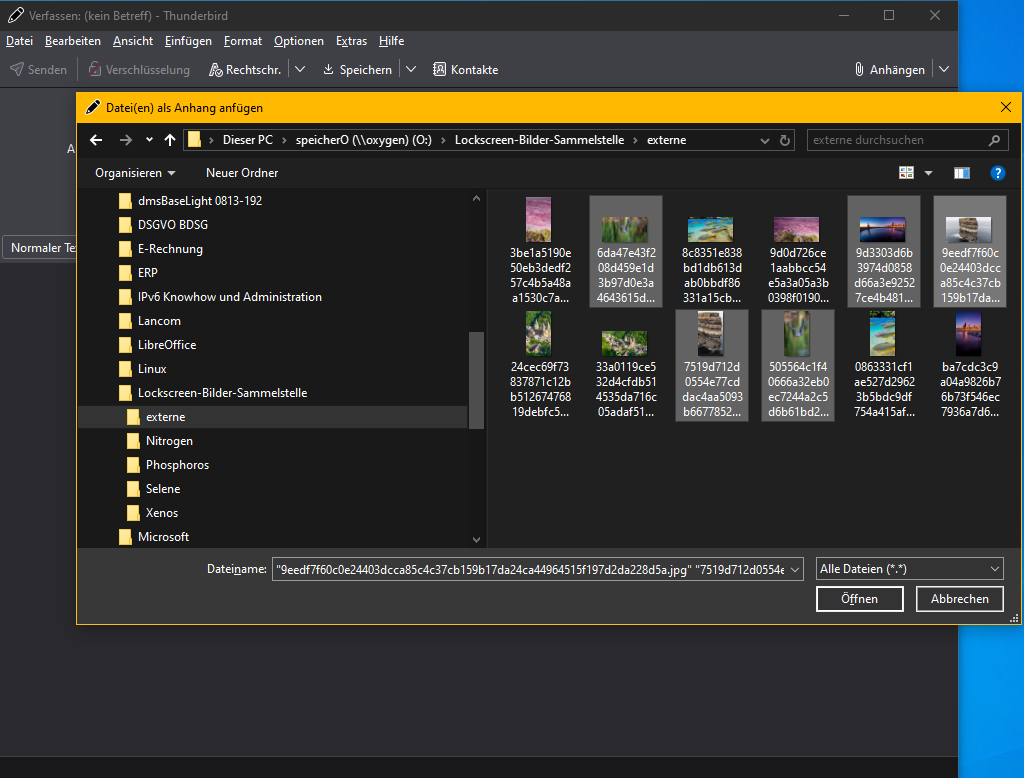The image size is (1024, 778).
Task: Select the ba7cdc3c9 night skyline thumbnail
Action: (x=970, y=366)
